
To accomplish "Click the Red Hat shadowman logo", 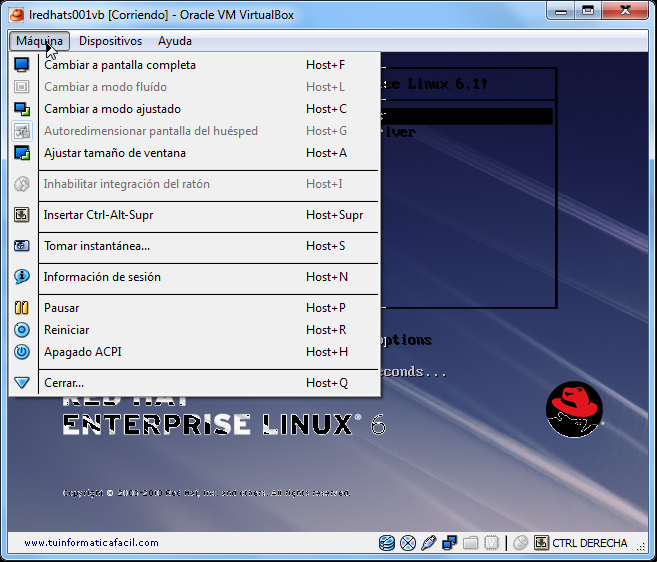I will point(574,409).
